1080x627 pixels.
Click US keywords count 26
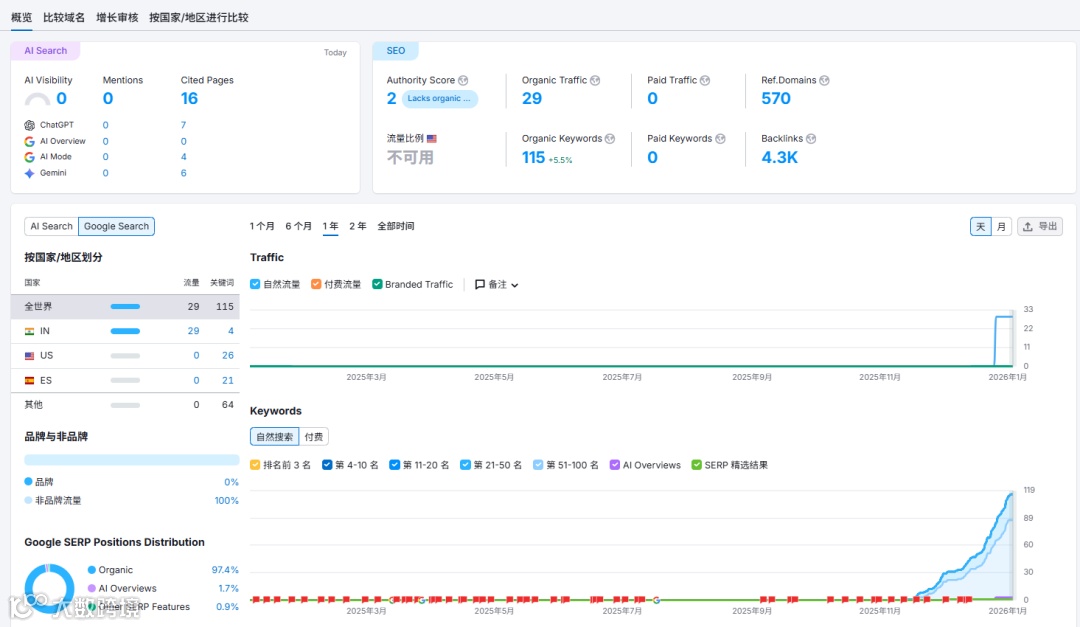click(228, 356)
